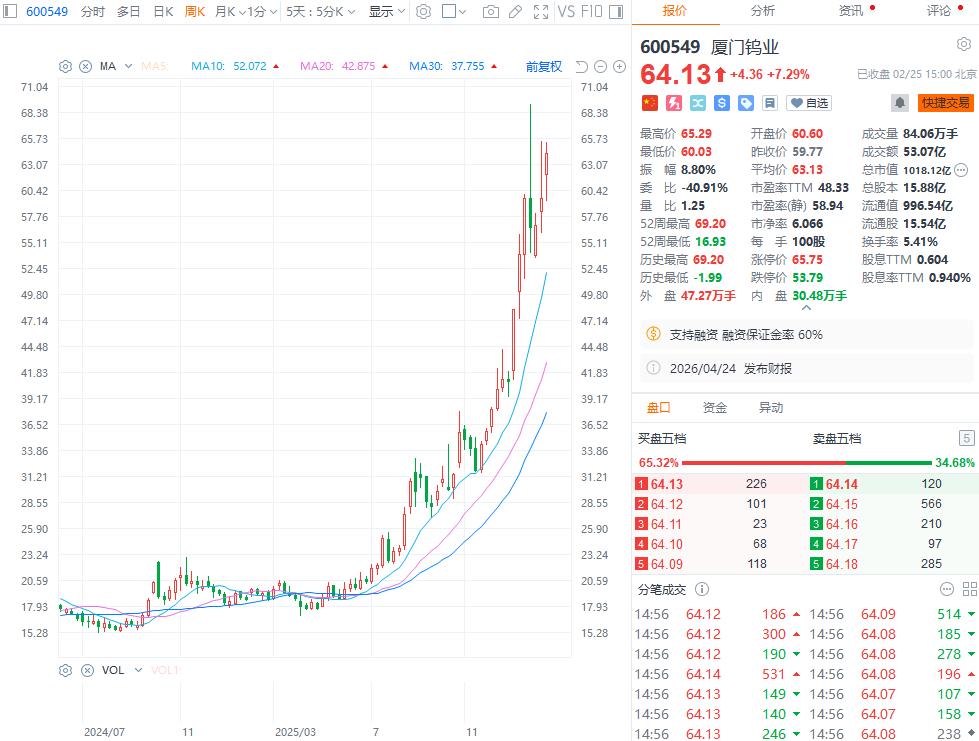
Task: Click the 快捷交易 quick trade button
Action: click(945, 103)
